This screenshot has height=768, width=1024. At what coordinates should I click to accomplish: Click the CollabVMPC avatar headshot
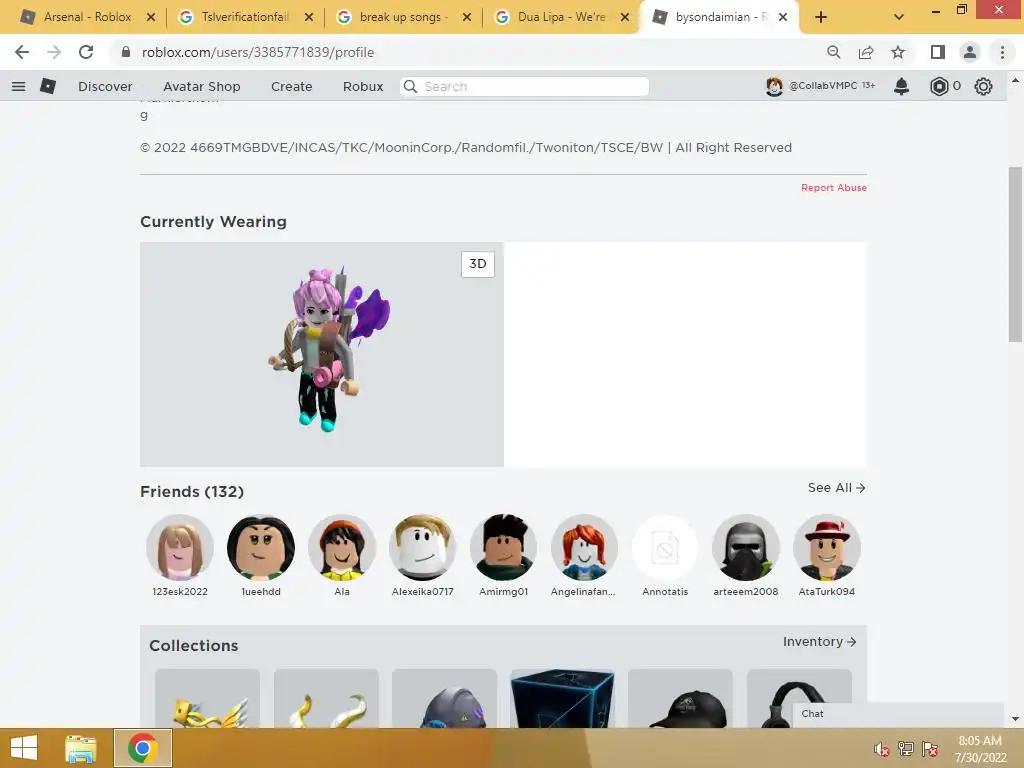[x=774, y=86]
